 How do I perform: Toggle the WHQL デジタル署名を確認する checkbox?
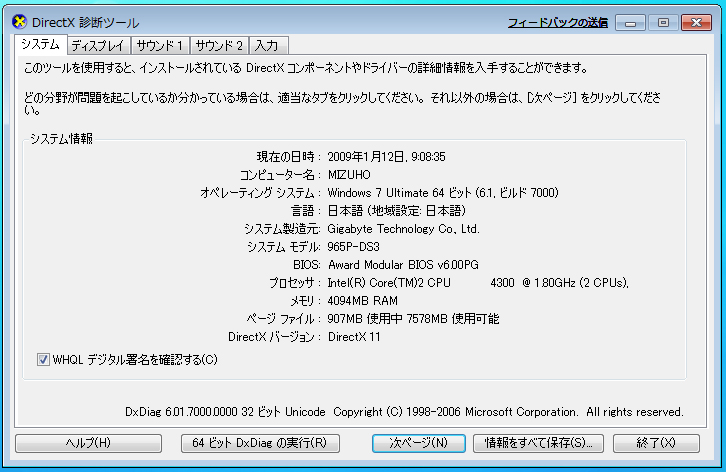pos(43,359)
